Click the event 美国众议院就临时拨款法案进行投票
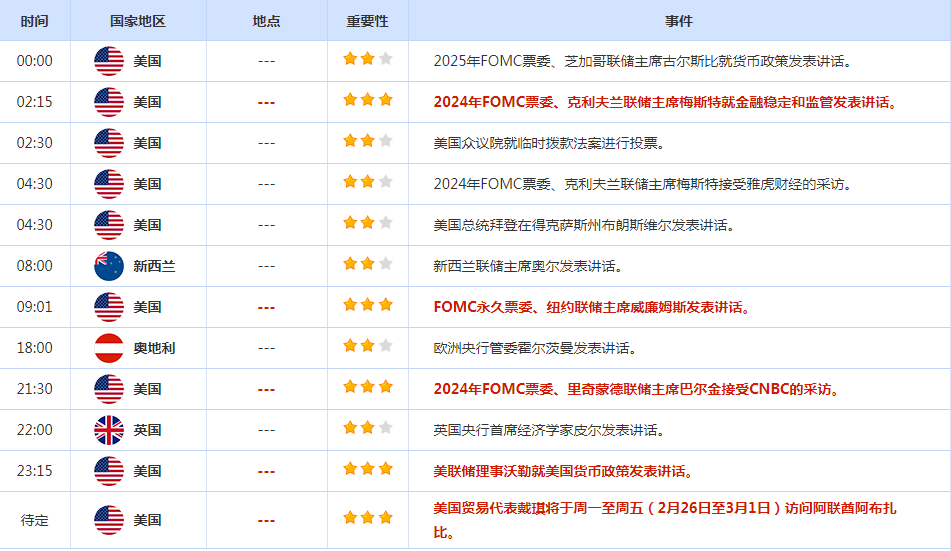 550,143
